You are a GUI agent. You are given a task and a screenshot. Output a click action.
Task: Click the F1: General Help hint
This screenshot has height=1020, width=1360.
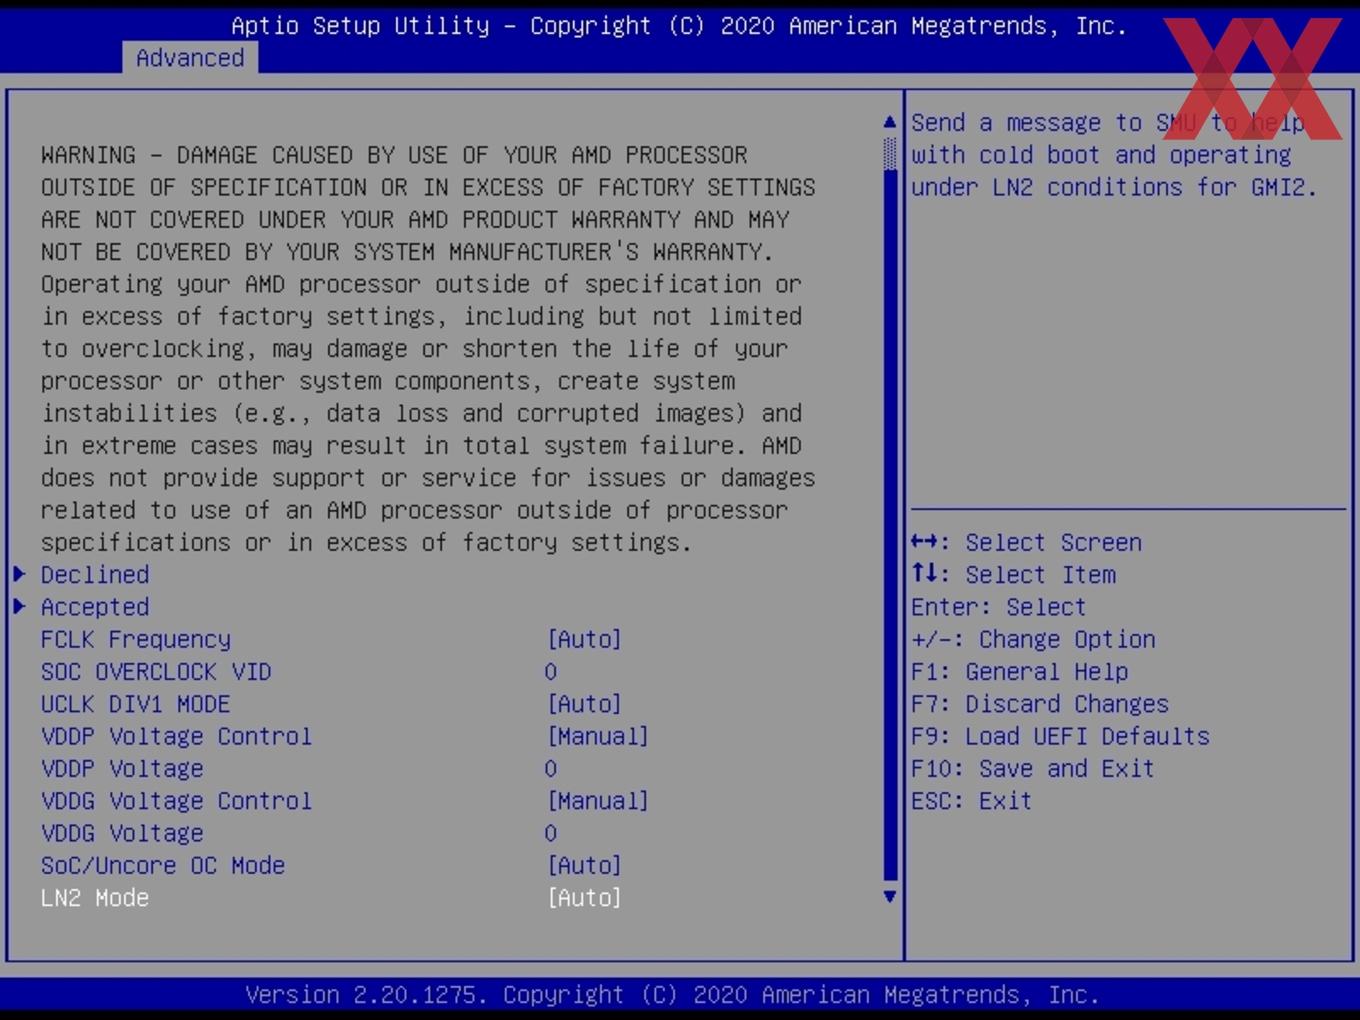click(x=1020, y=672)
